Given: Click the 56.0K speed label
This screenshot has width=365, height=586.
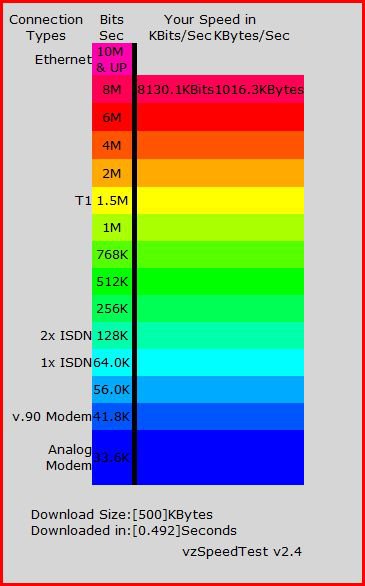Looking at the screenshot, I should point(112,390).
